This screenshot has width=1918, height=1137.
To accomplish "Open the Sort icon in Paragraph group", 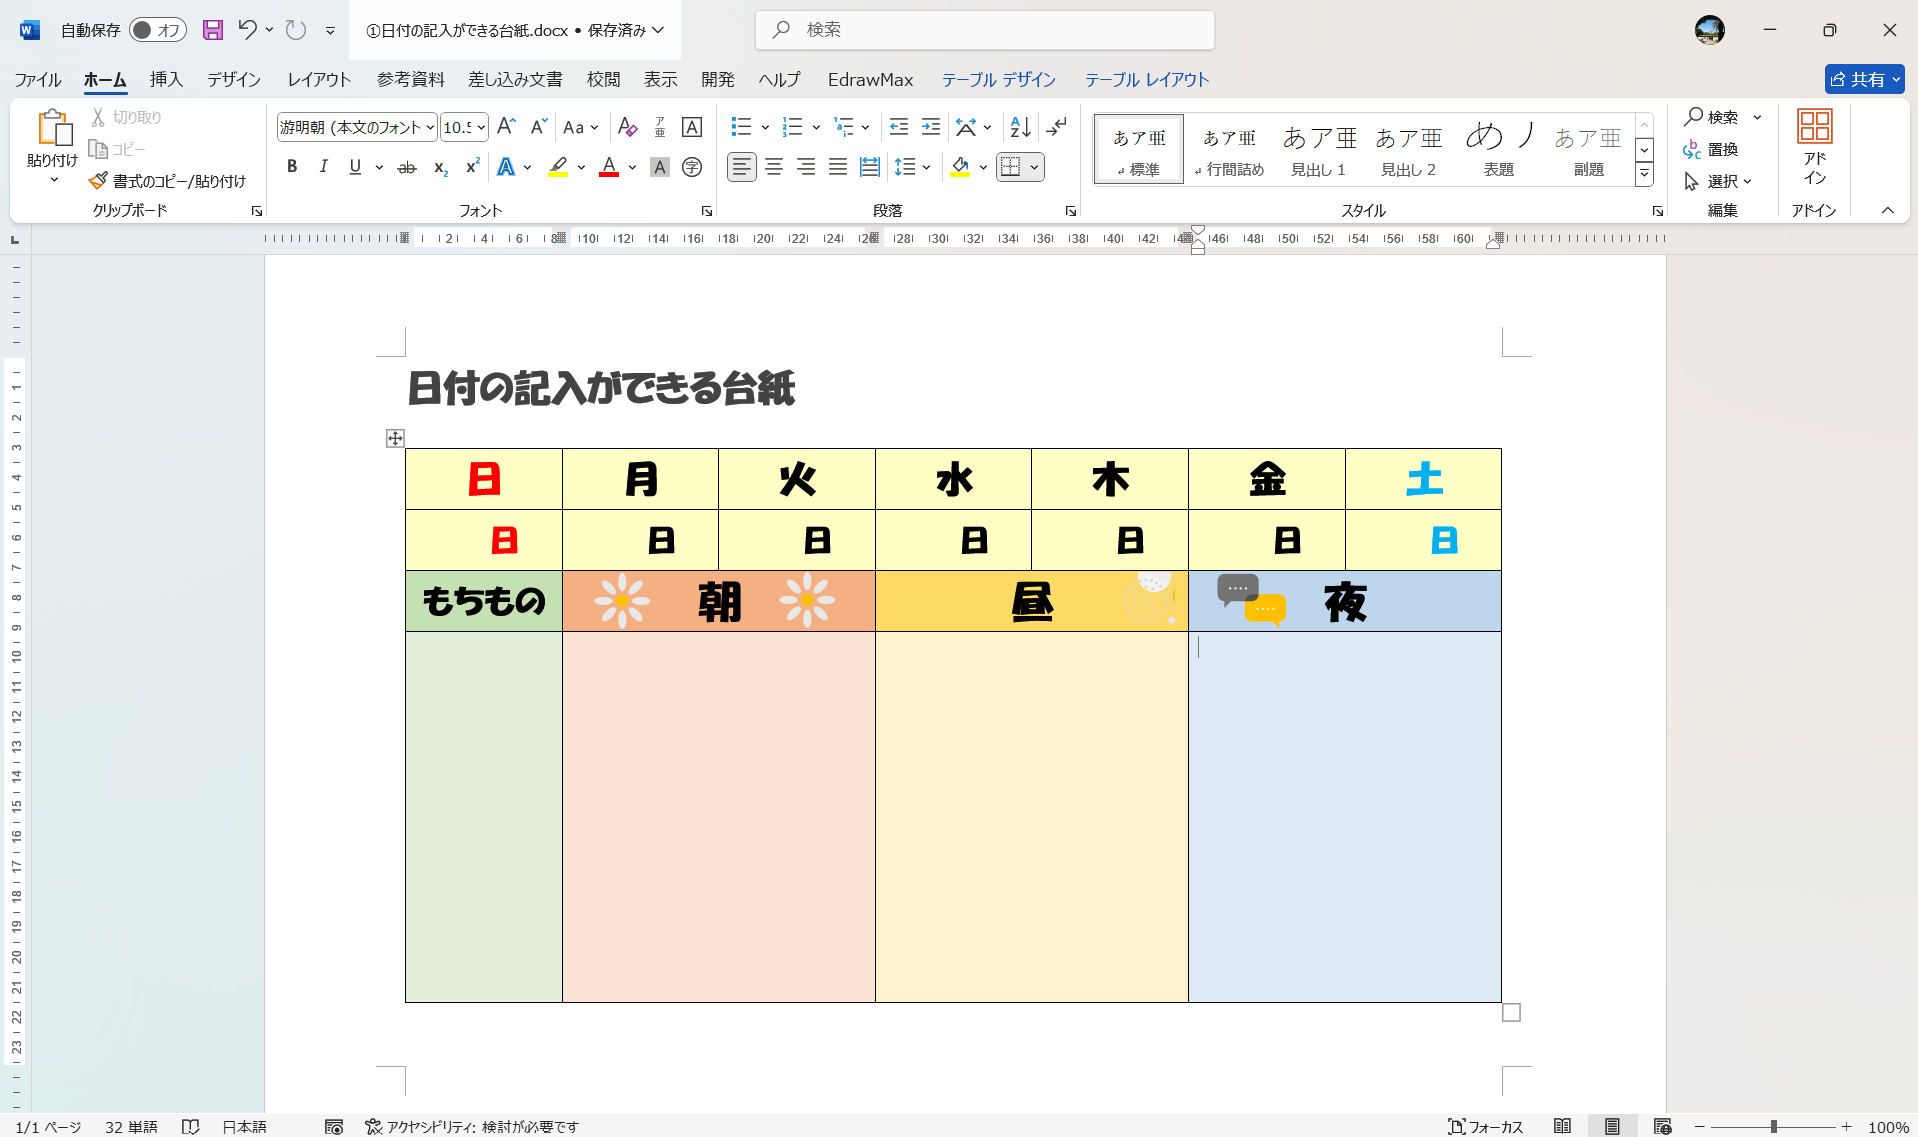I will tap(1019, 127).
